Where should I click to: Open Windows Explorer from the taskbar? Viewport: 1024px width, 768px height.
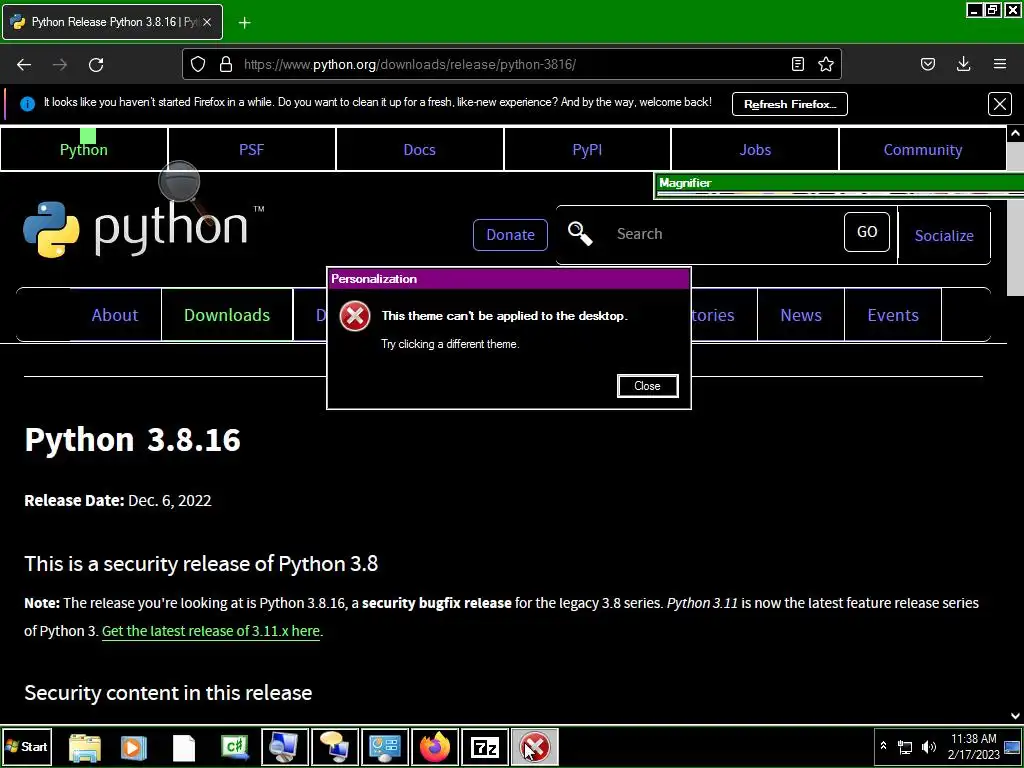point(85,747)
